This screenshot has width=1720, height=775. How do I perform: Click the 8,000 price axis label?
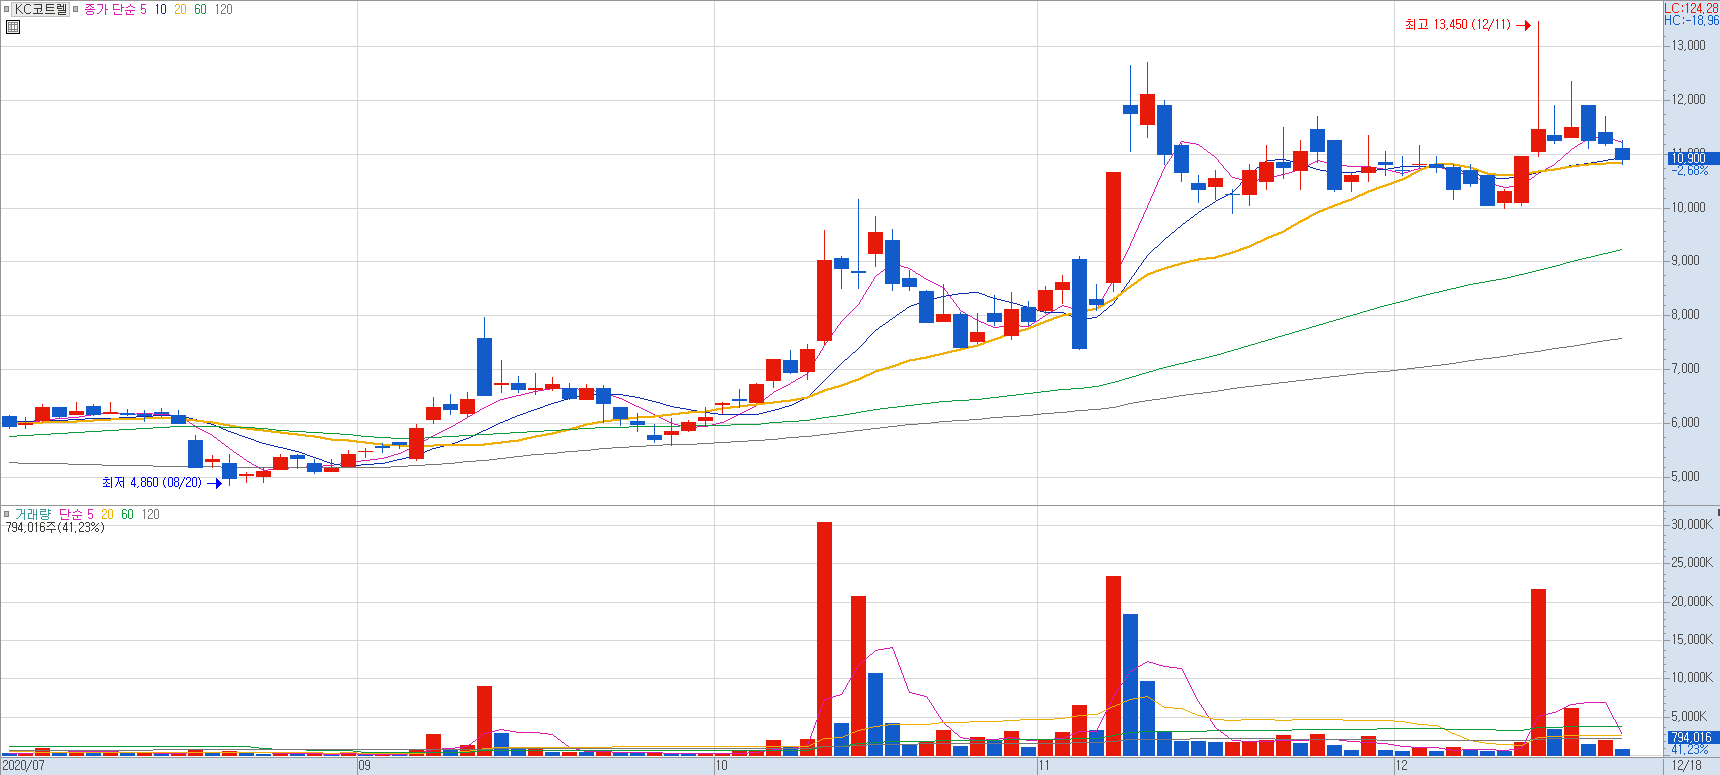(x=1685, y=315)
